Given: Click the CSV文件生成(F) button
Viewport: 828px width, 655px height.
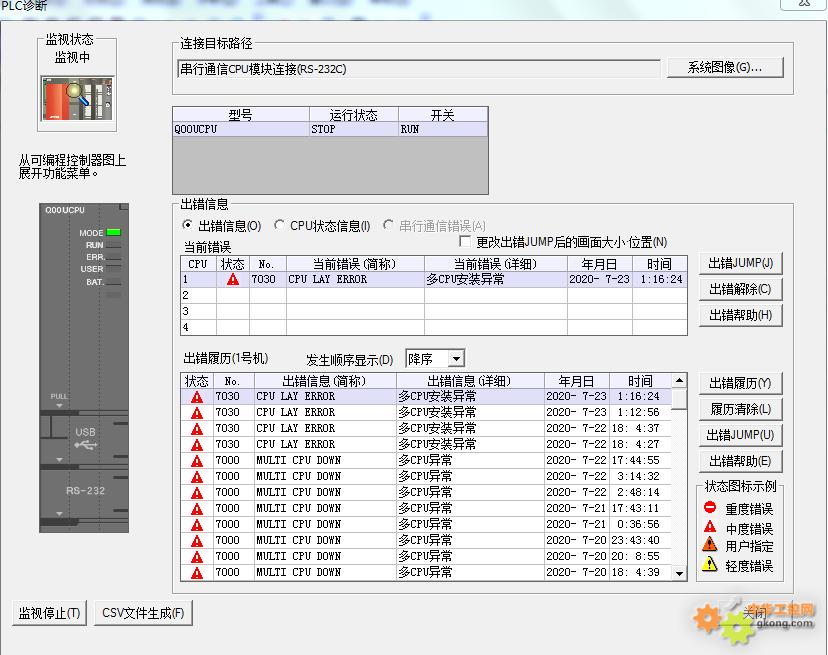Looking at the screenshot, I should point(143,613).
